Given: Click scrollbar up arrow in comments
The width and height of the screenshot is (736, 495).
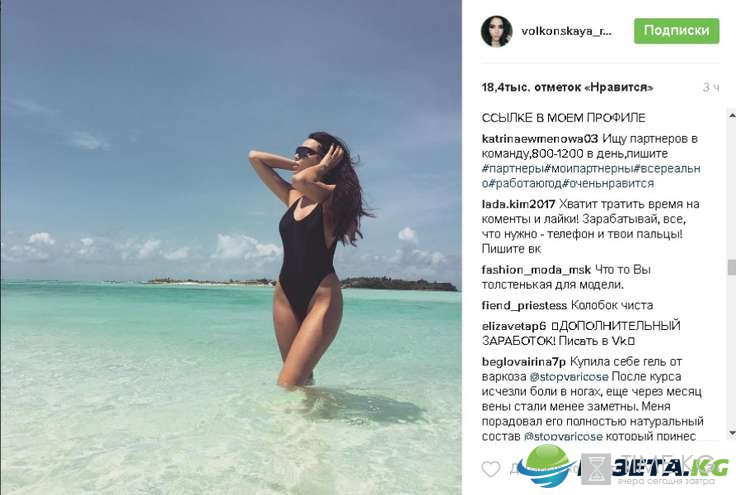Looking at the screenshot, I should coord(731,114).
